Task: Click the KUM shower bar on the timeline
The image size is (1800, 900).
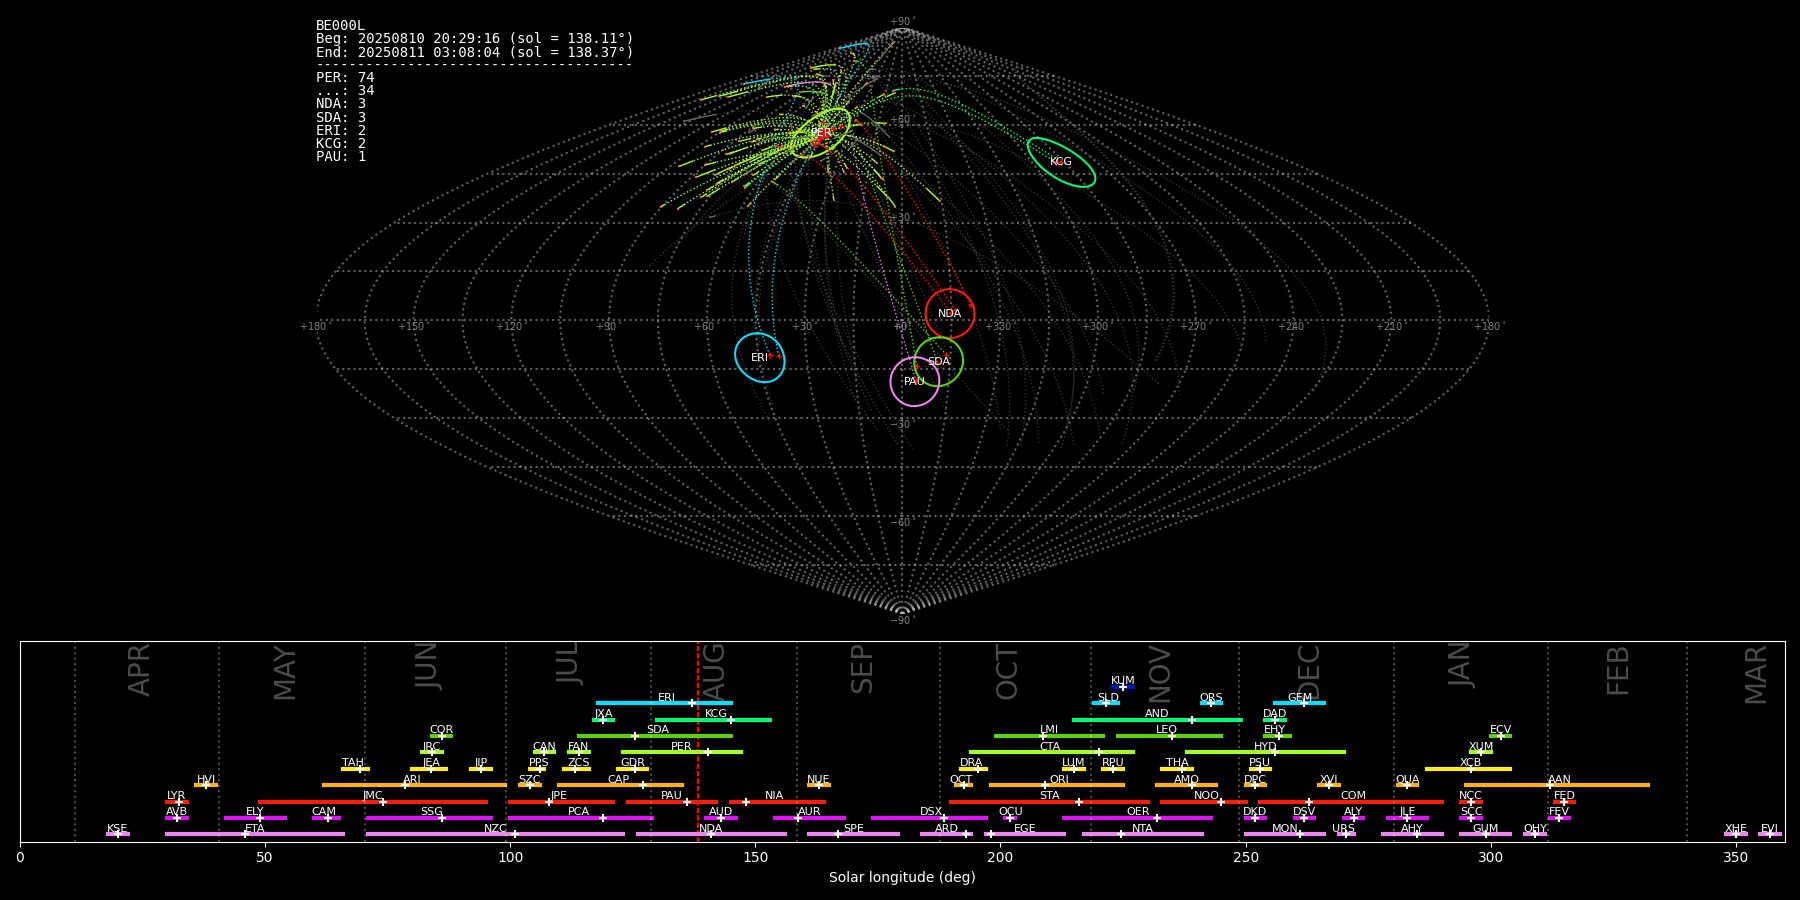Action: pyautogui.click(x=1123, y=687)
